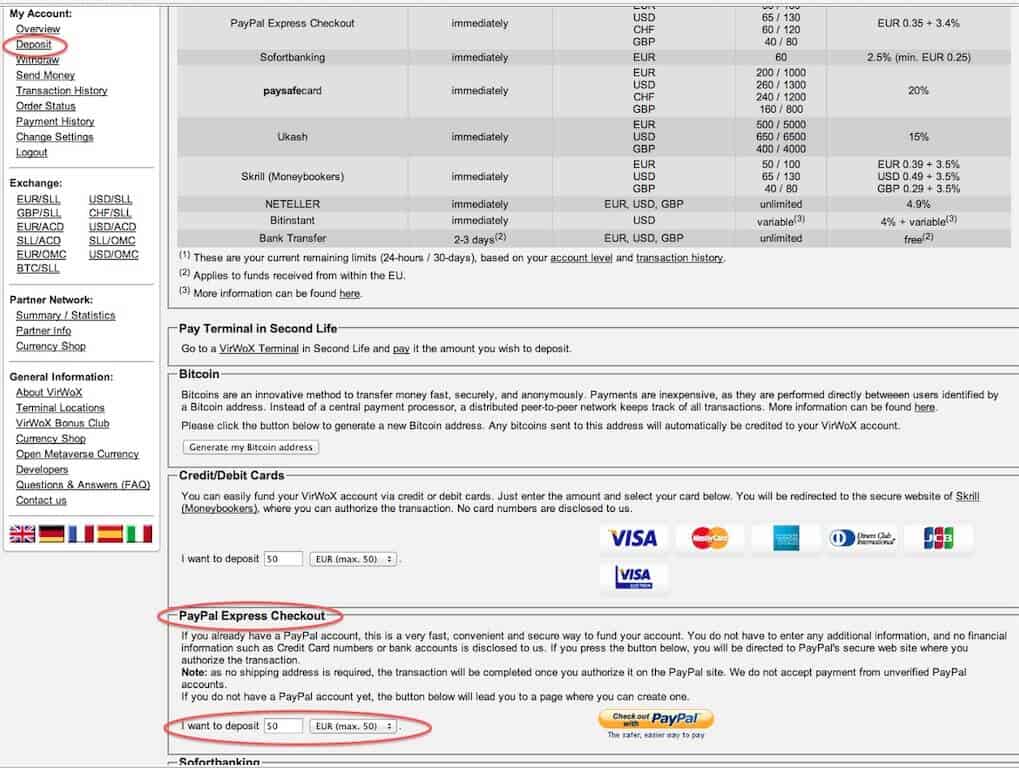Viewport: 1019px width, 768px height.
Task: Select the MasterCard logo
Action: click(710, 538)
